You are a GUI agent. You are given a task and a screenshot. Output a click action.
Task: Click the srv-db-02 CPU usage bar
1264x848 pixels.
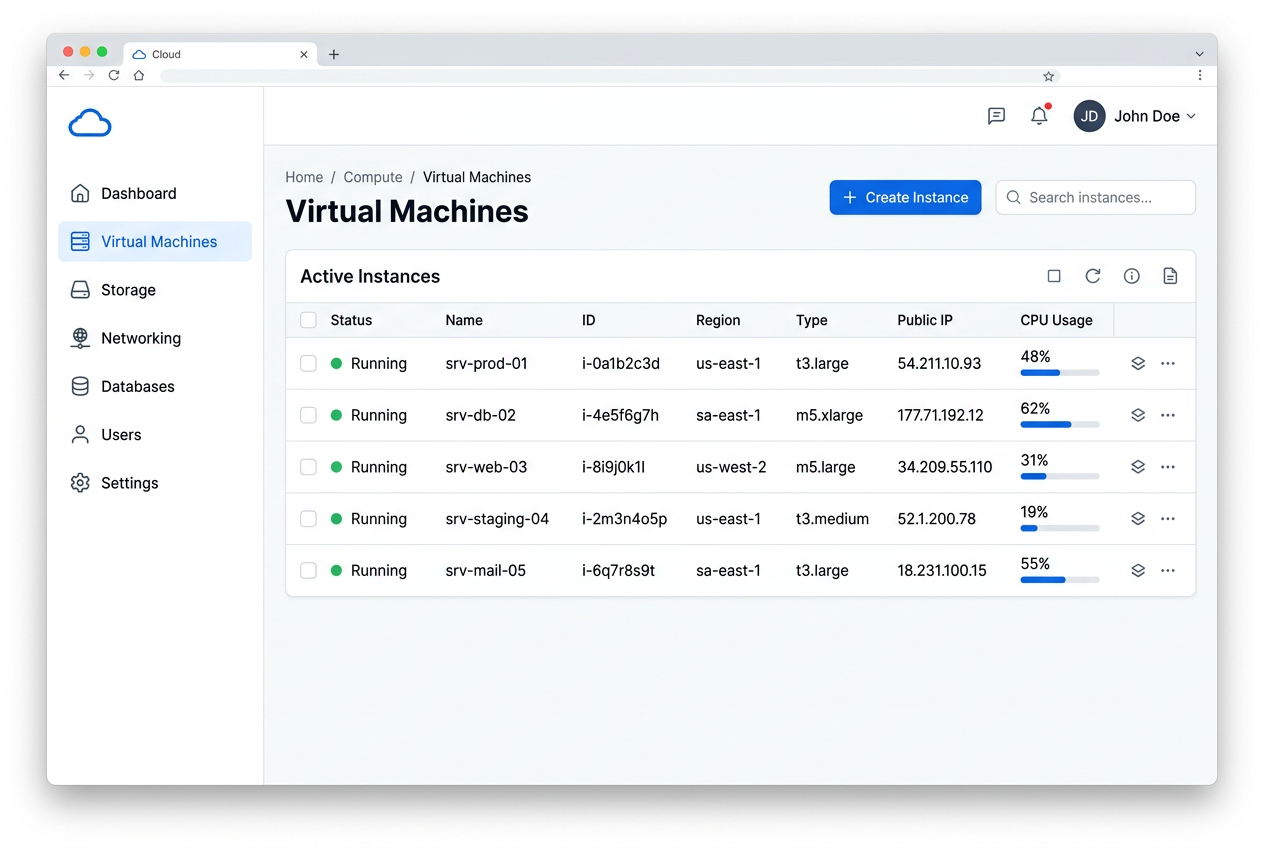(x=1060, y=425)
